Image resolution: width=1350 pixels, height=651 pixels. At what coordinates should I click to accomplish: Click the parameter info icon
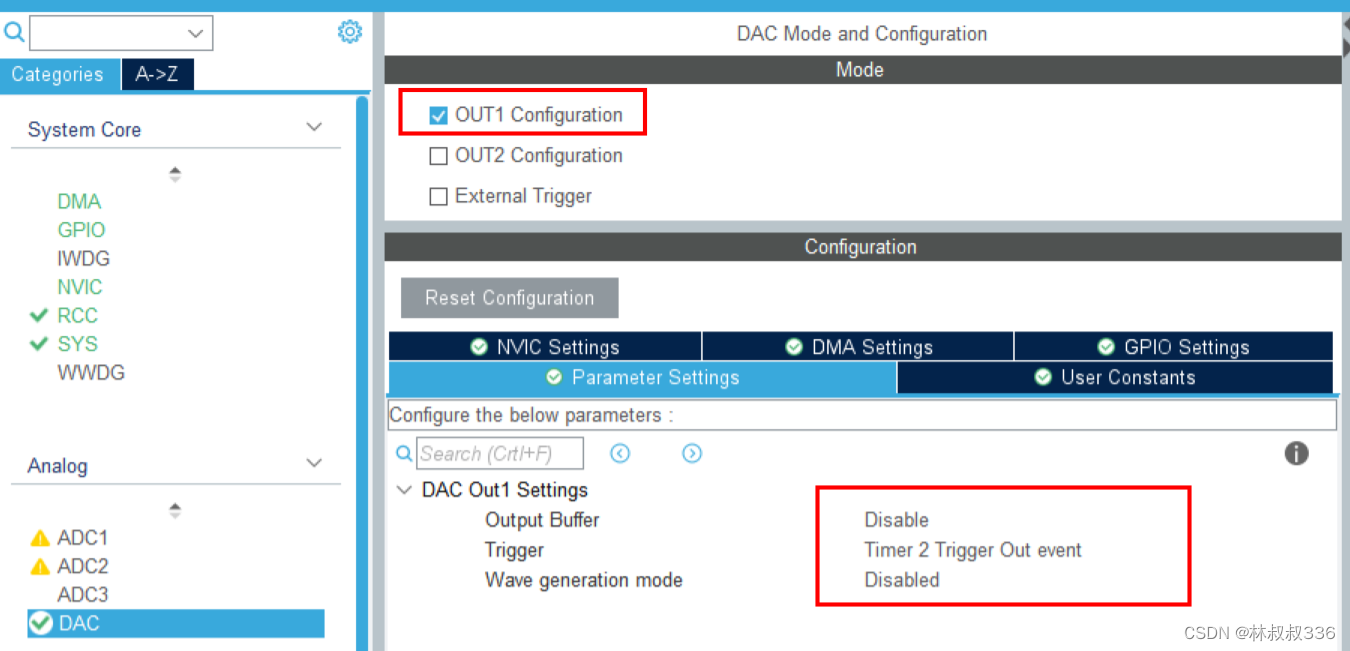(x=1296, y=453)
